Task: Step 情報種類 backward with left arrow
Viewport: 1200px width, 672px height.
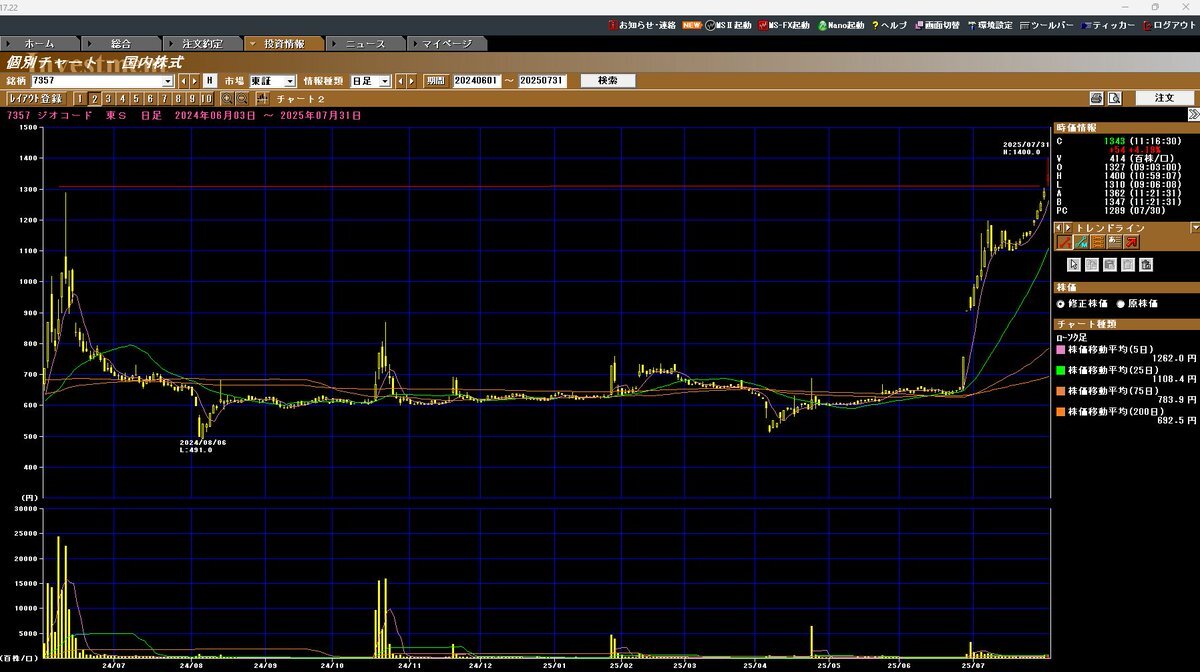Action: 401,80
